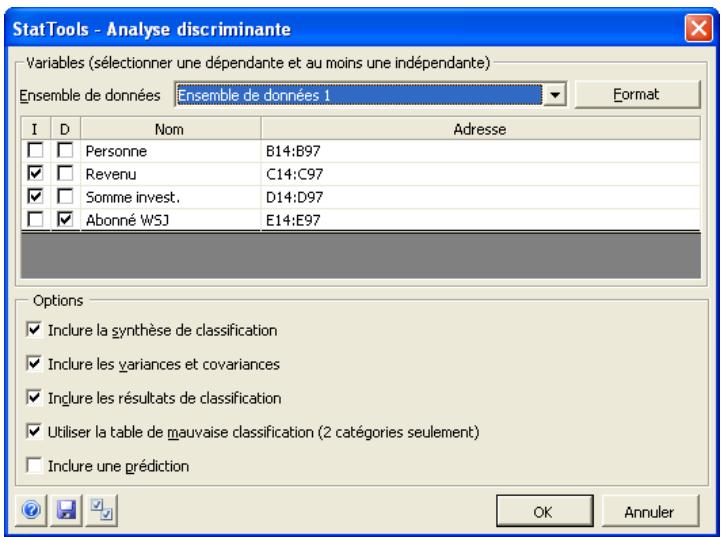Toggle Inclure les variances et covariances
The image size is (723, 537).
pyautogui.click(x=34, y=364)
